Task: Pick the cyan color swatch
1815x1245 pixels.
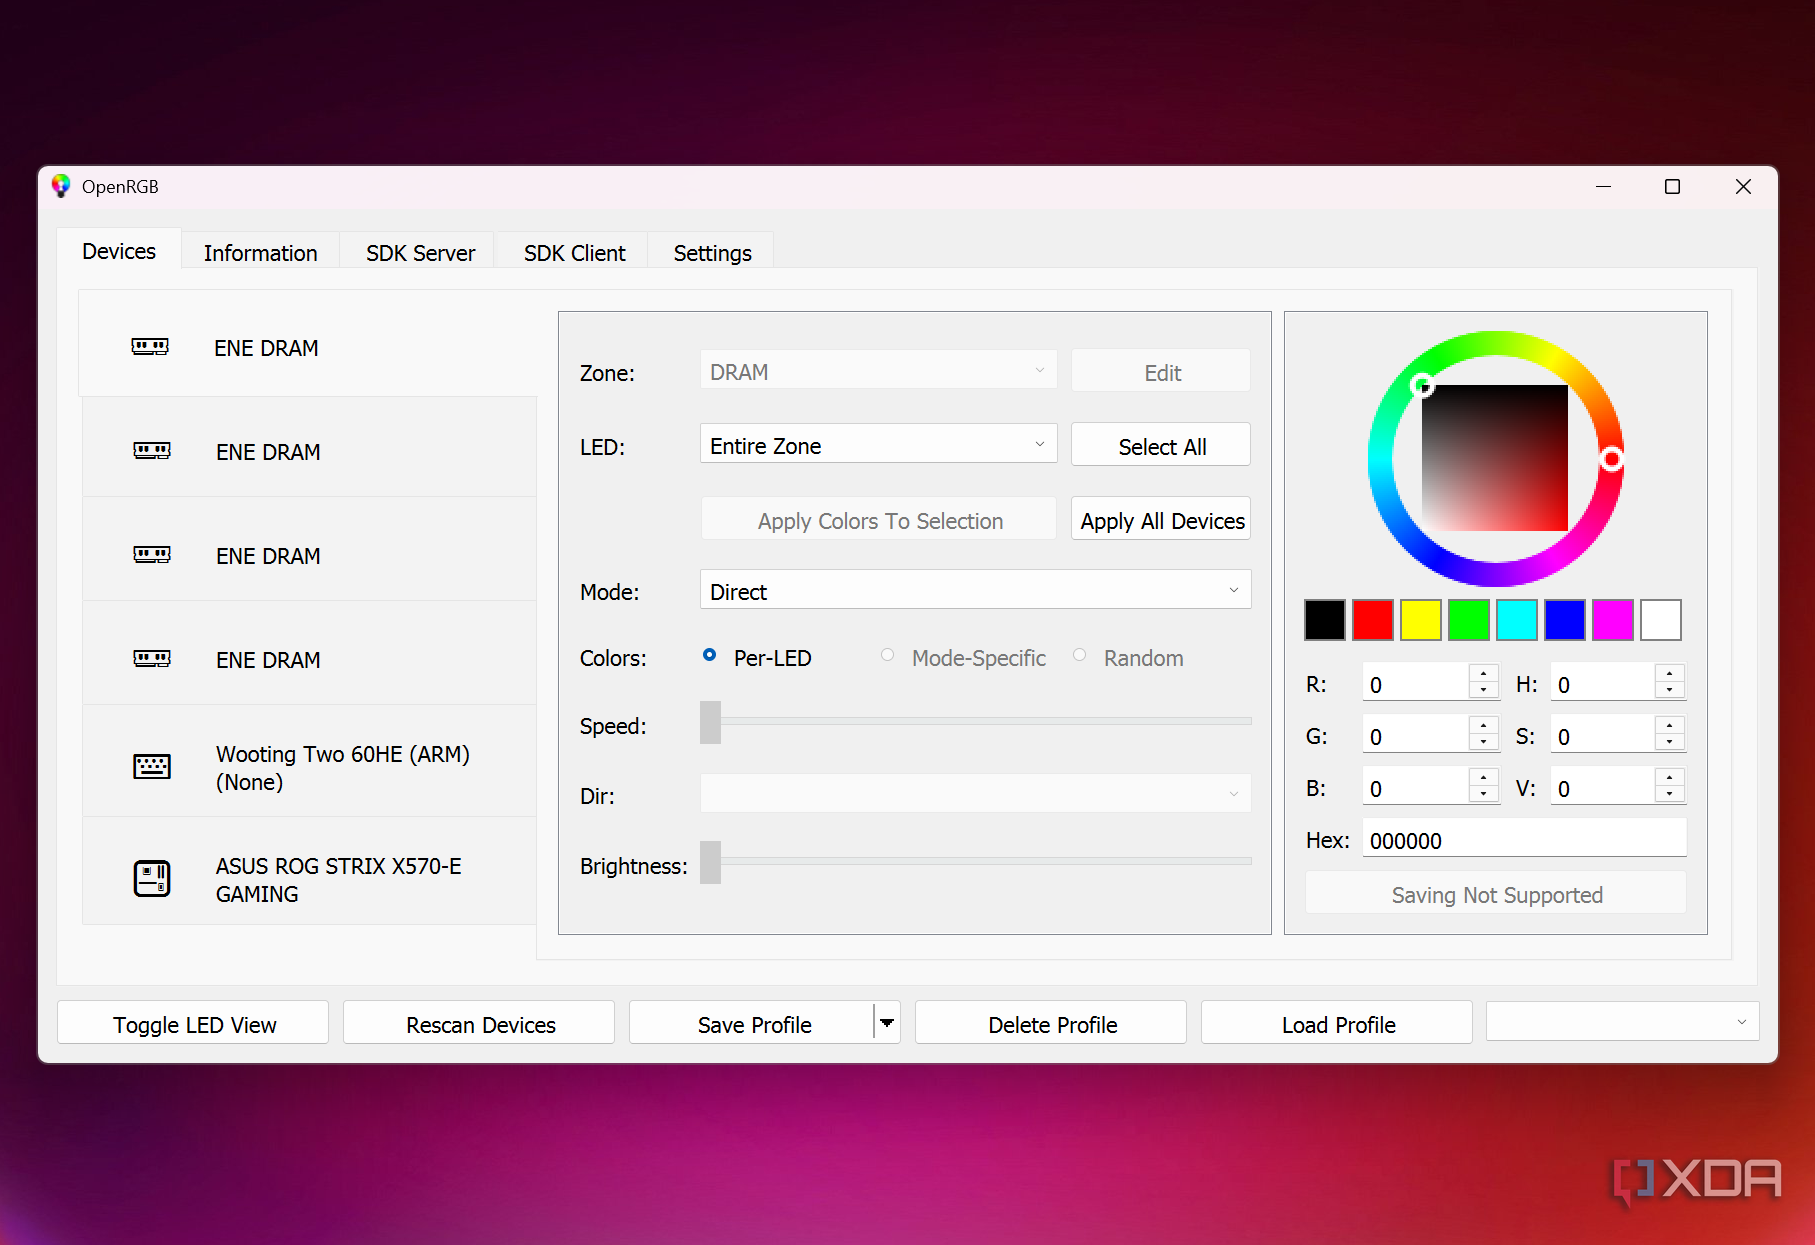Action: click(1516, 620)
